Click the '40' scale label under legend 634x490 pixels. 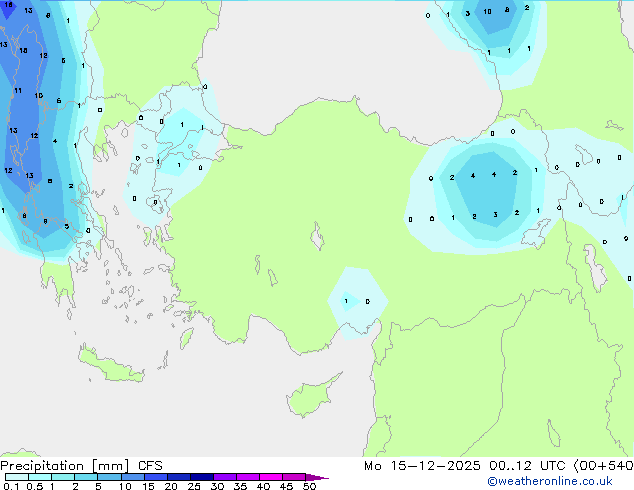pyautogui.click(x=263, y=486)
